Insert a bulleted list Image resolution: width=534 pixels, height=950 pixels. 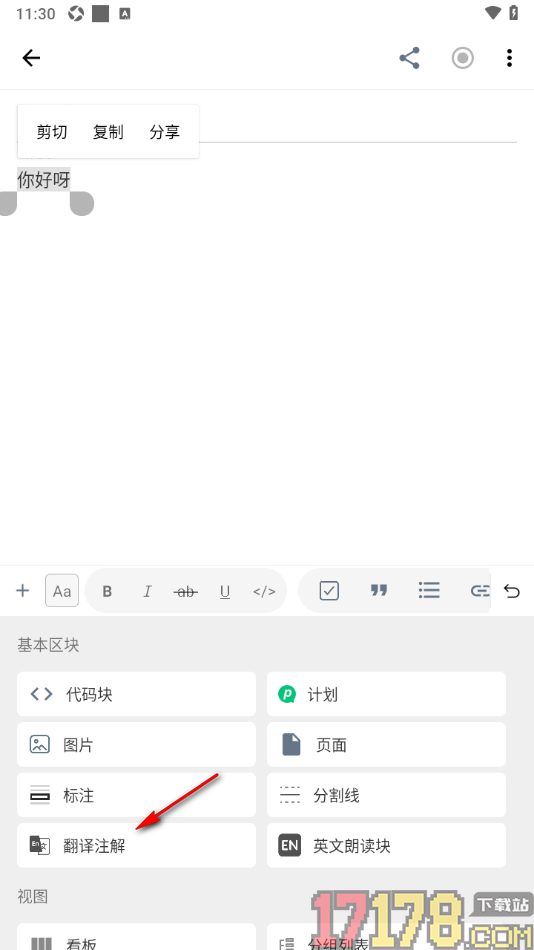click(429, 590)
